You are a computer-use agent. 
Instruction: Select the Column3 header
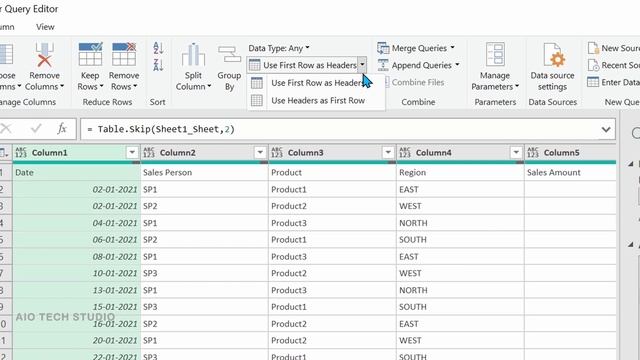point(331,153)
